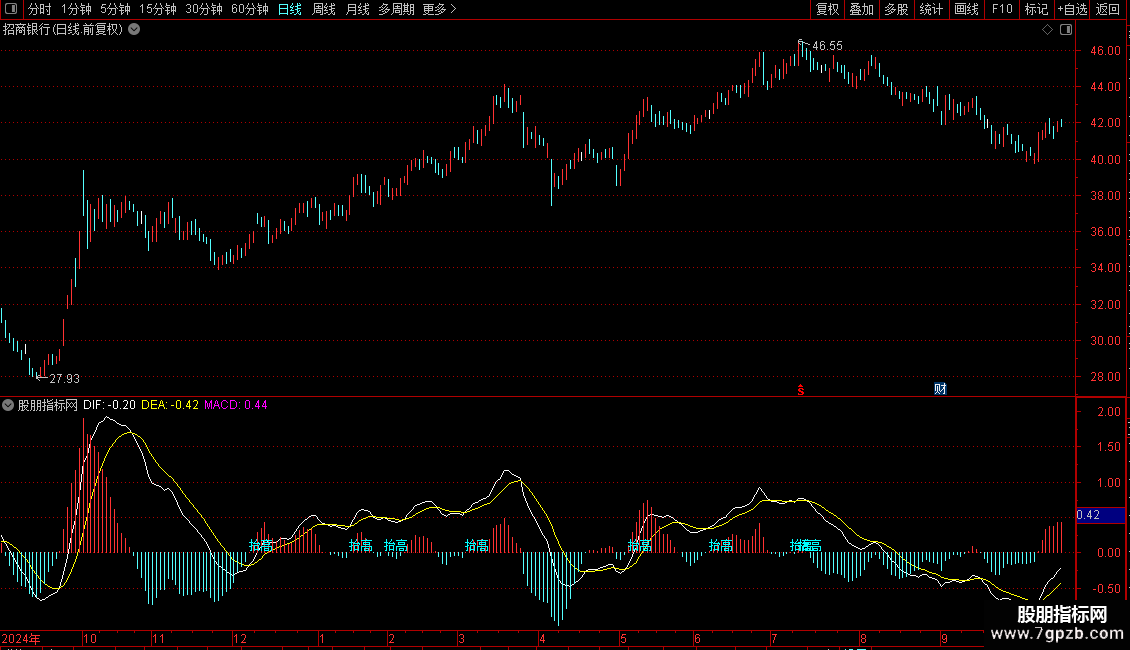Switch to 分时 intraday view
This screenshot has height=650, width=1130.
(40, 9)
